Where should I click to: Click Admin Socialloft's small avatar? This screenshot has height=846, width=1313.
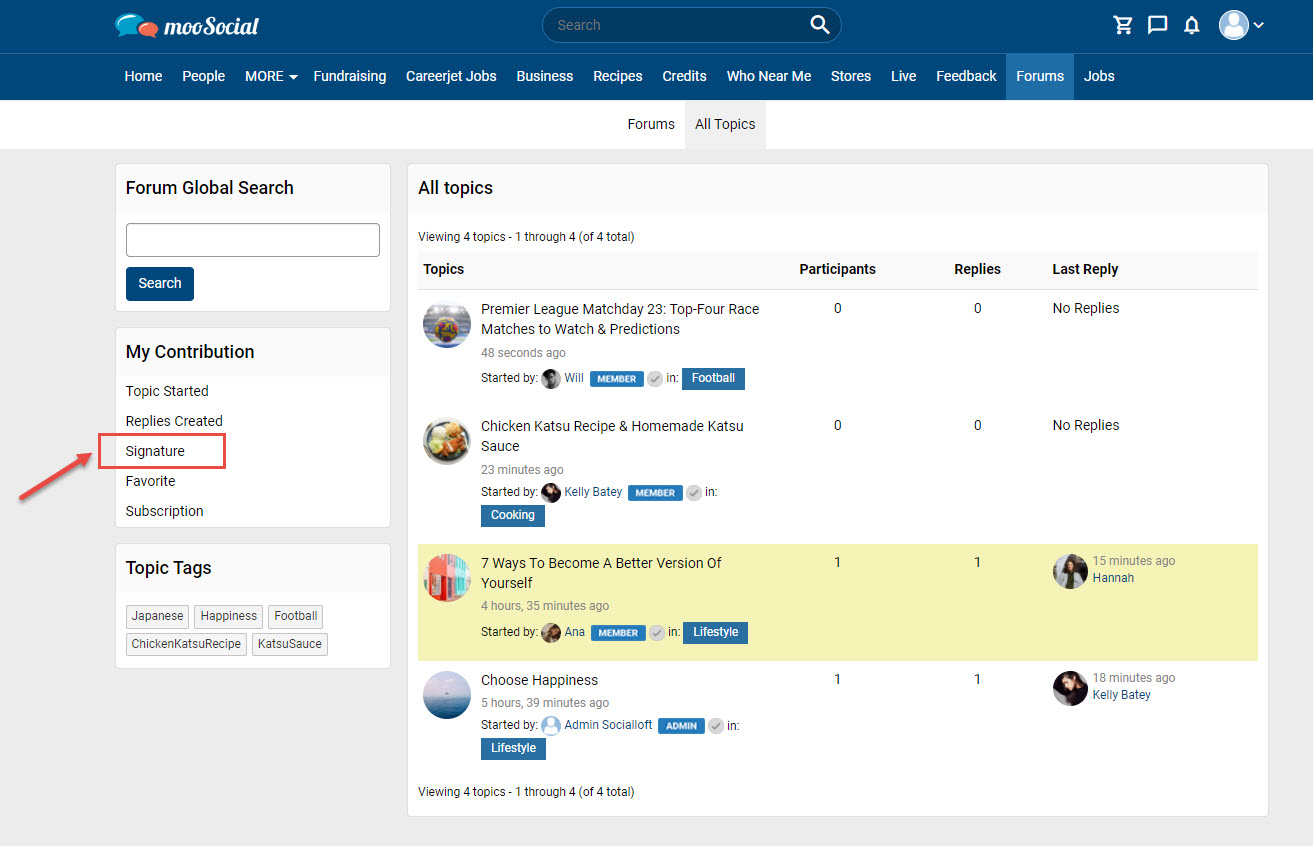click(x=551, y=726)
